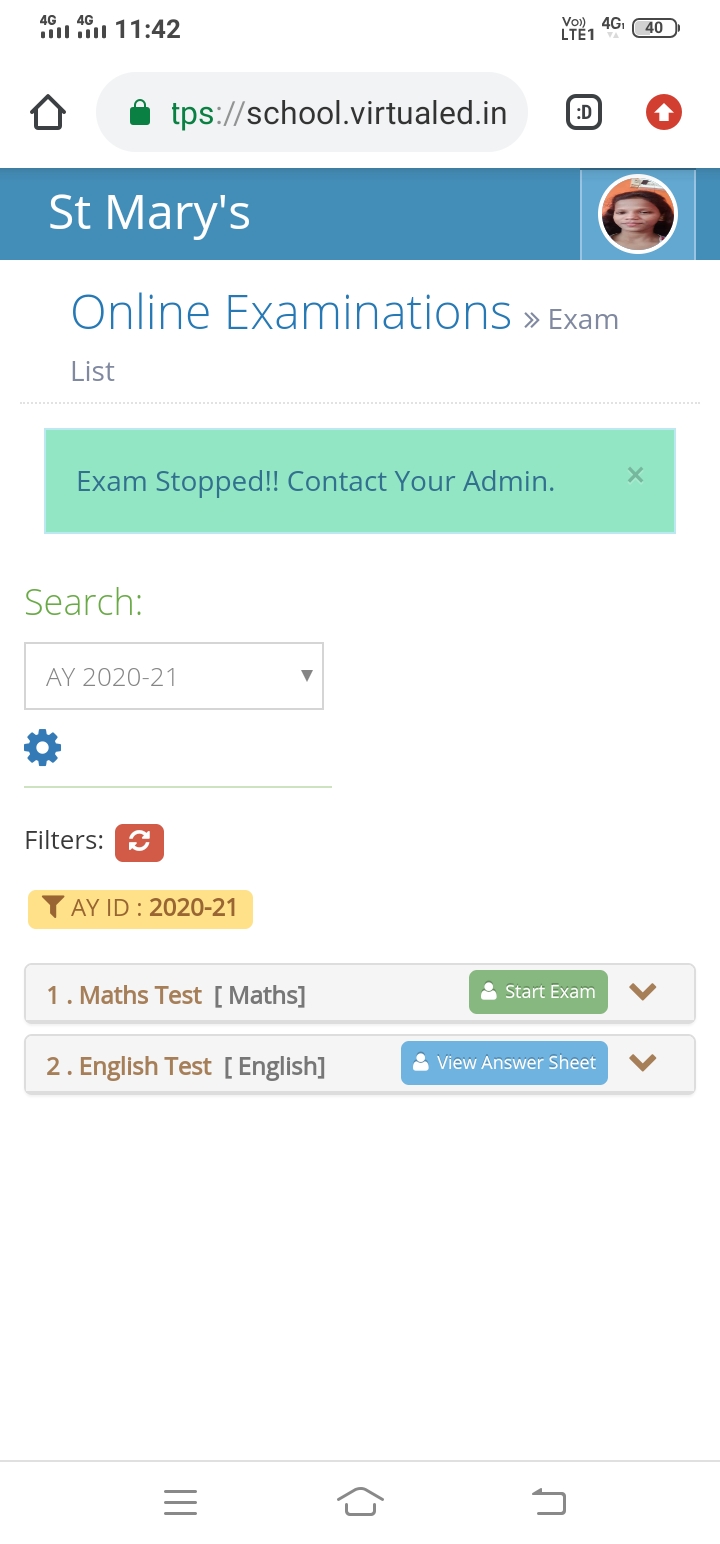Viewport: 720px width, 1544px height.
Task: Reset filters with the red refresh icon
Action: tap(139, 842)
